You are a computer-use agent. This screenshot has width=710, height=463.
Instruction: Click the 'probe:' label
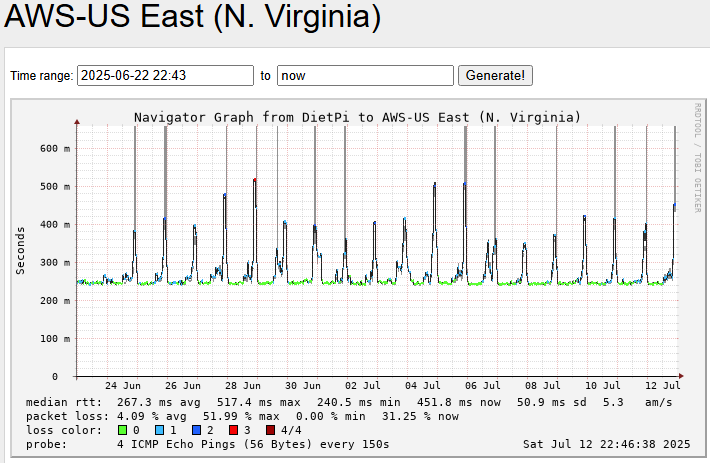click(46, 444)
